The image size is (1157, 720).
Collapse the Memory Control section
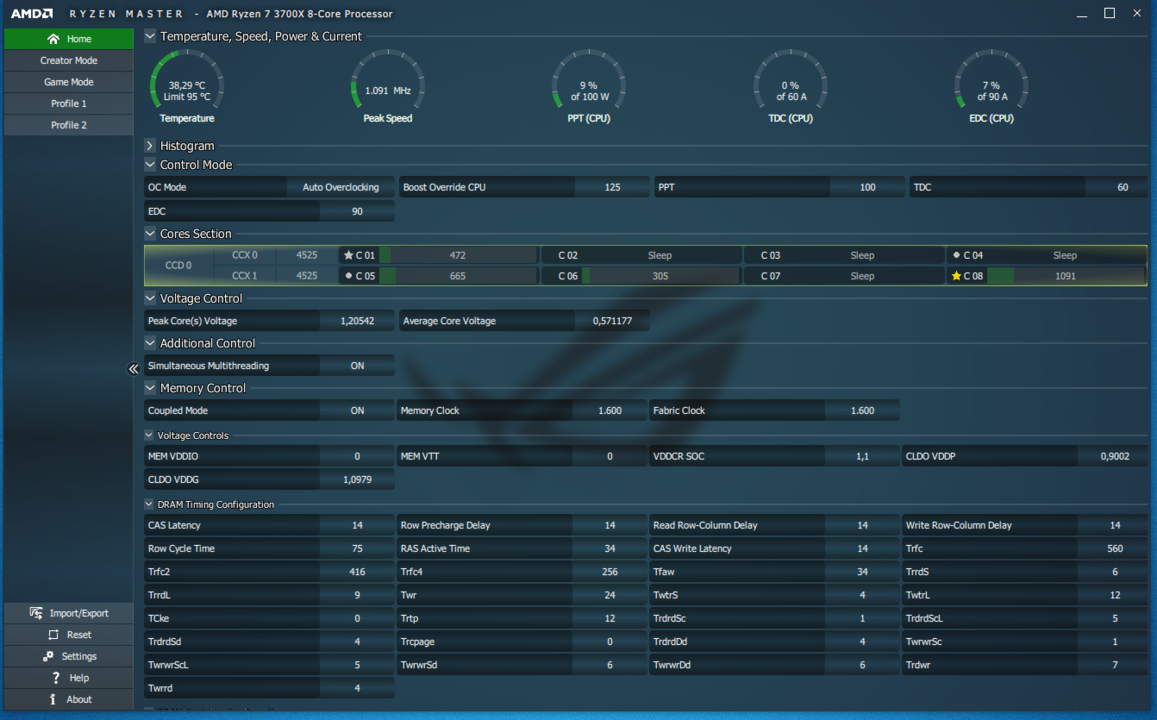150,388
